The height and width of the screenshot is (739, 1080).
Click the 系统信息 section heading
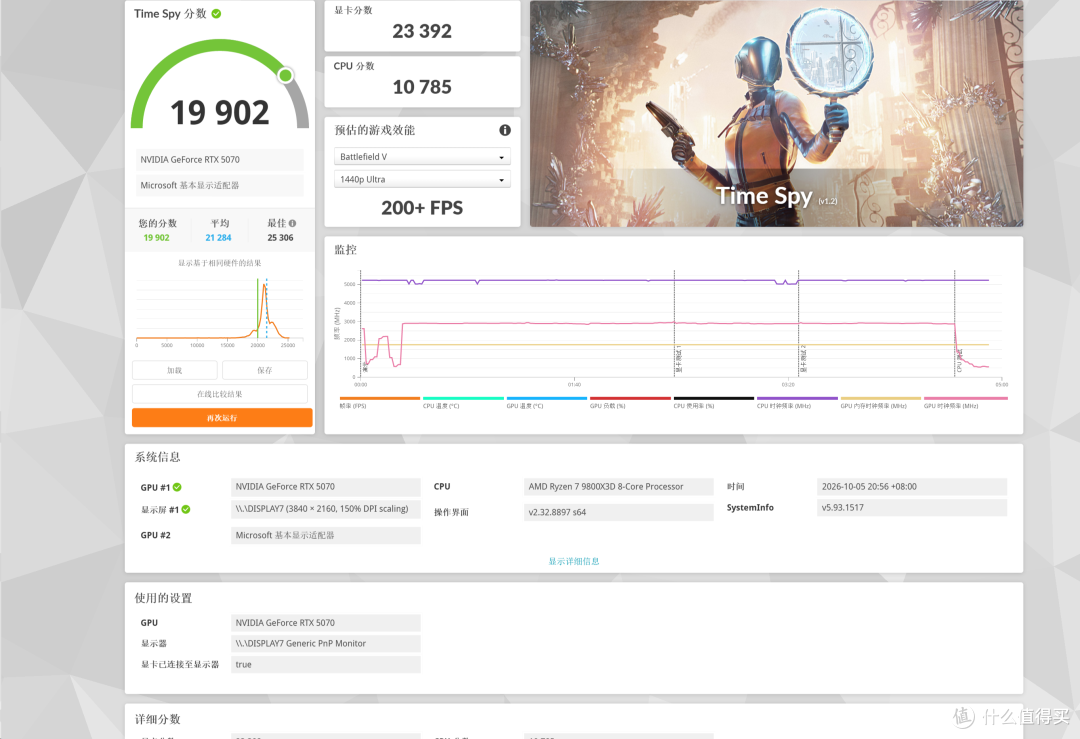158,457
